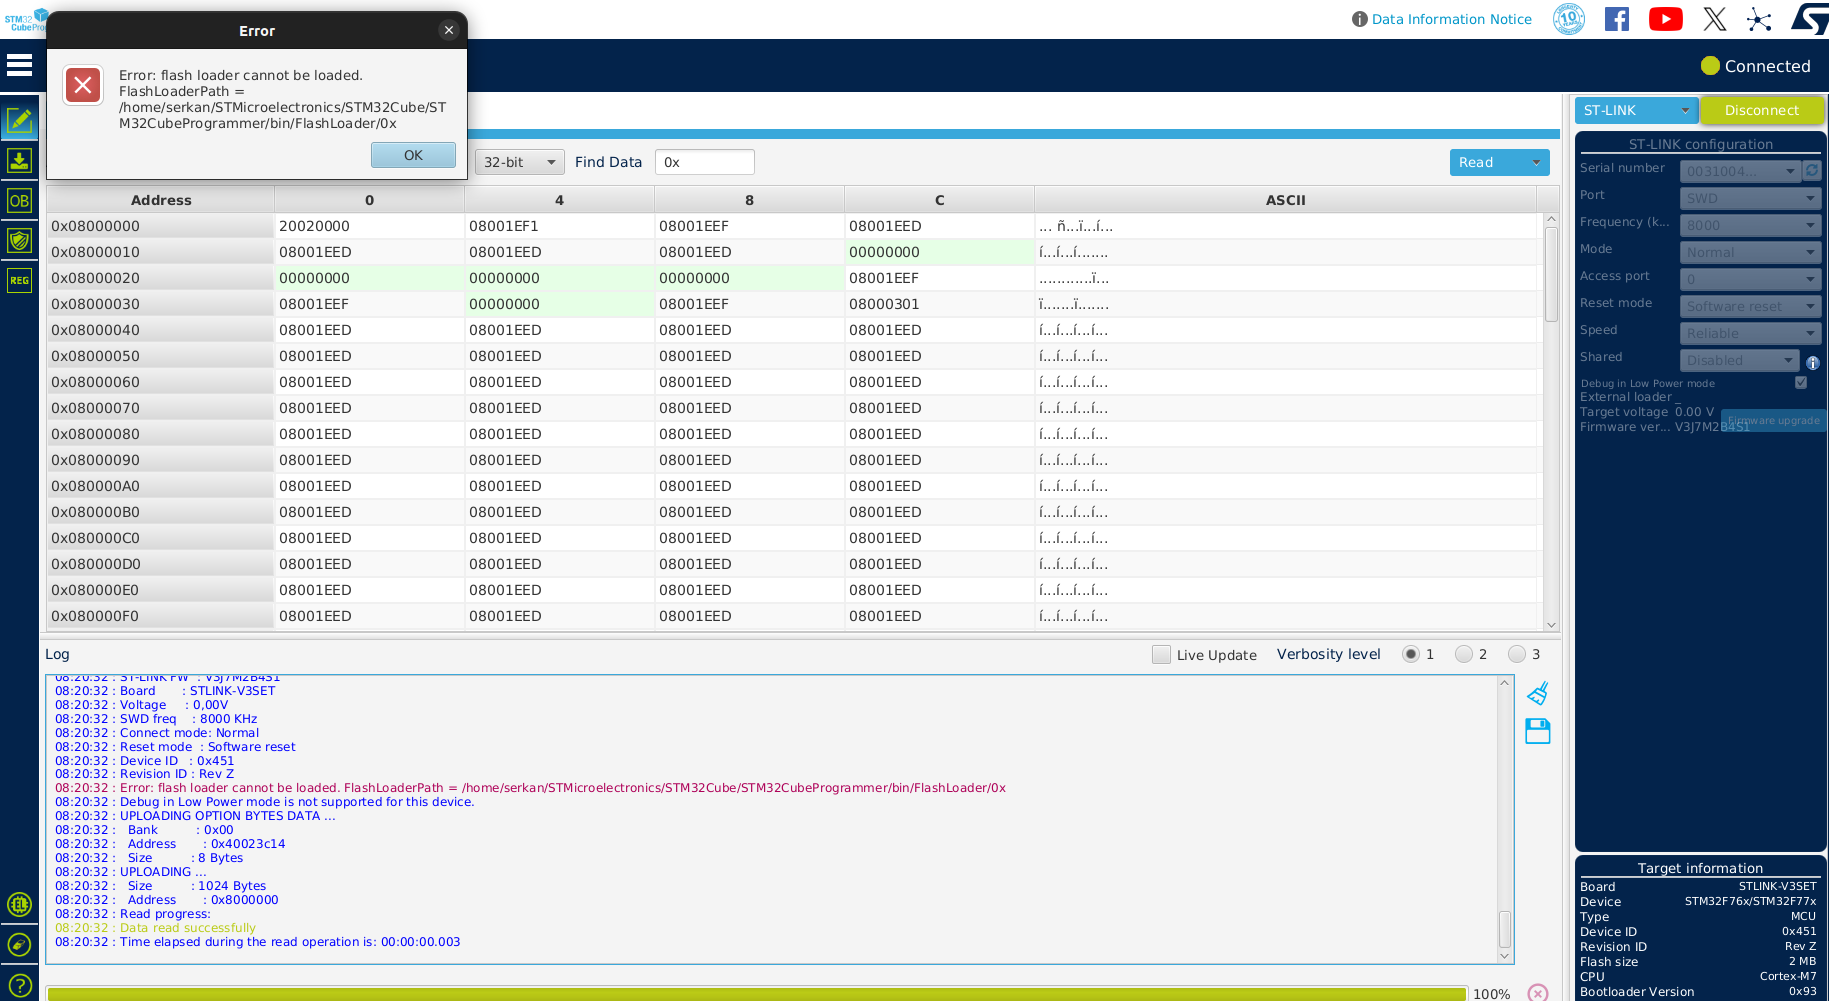The image size is (1829, 1001).
Task: Expand the 32-bit data width dropdown
Action: (x=519, y=162)
